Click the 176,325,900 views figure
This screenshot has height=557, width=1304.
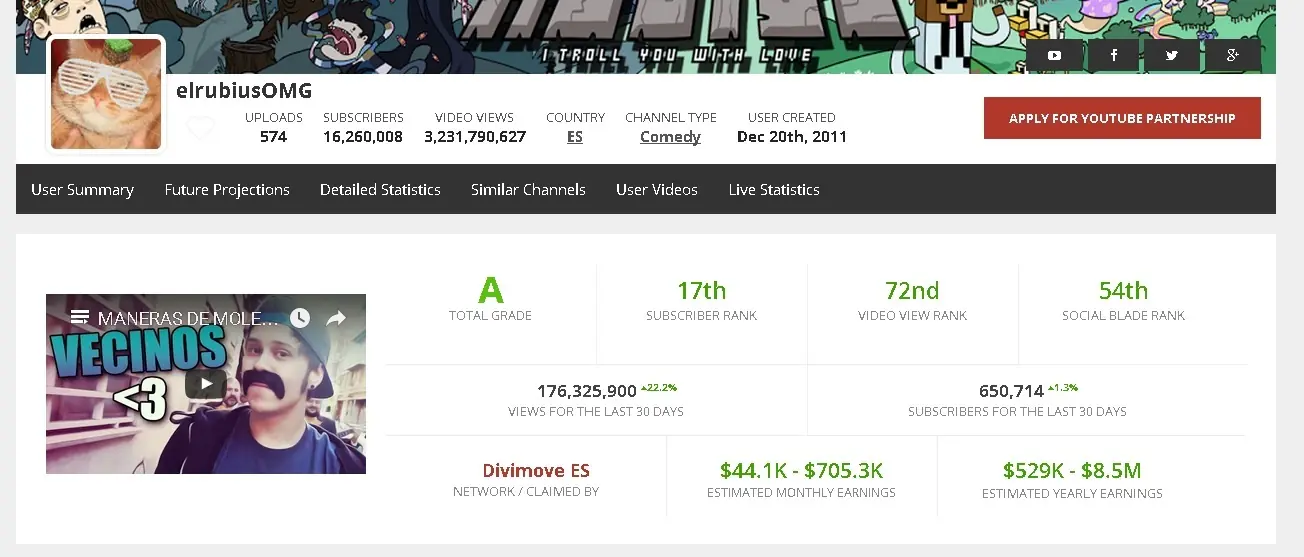coord(587,391)
